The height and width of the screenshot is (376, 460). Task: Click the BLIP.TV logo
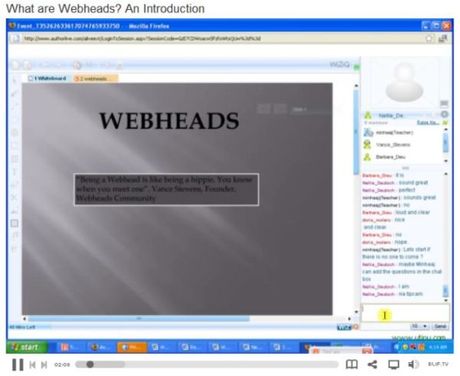(438, 364)
